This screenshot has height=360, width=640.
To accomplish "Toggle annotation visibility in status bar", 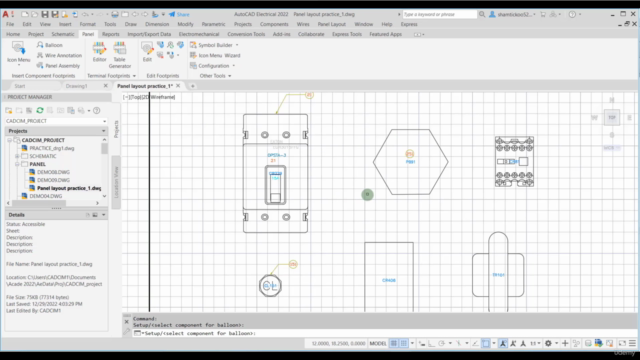I will (x=503, y=343).
